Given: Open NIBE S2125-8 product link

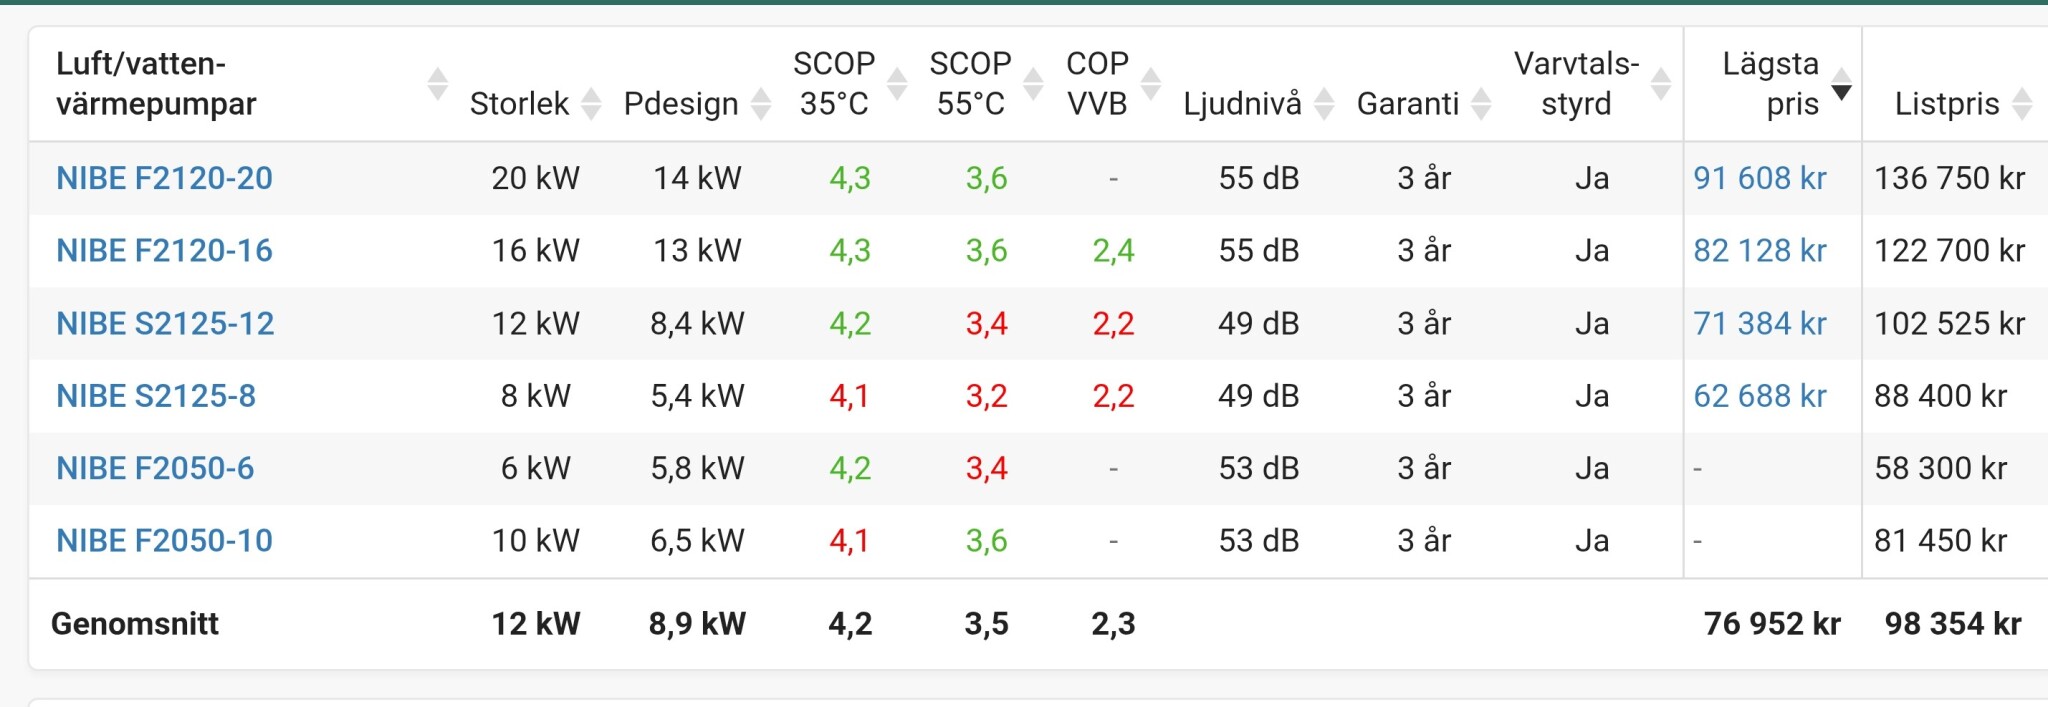Looking at the screenshot, I should click(x=156, y=396).
